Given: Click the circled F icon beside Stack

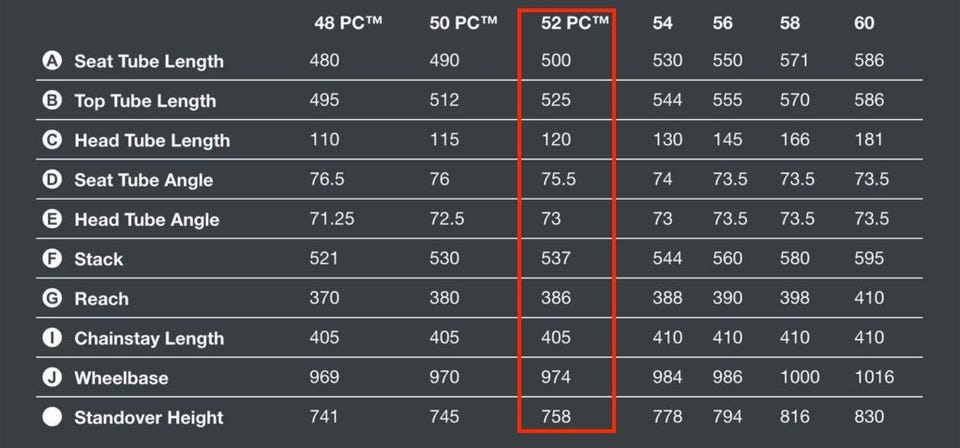Looking at the screenshot, I should point(52,258).
